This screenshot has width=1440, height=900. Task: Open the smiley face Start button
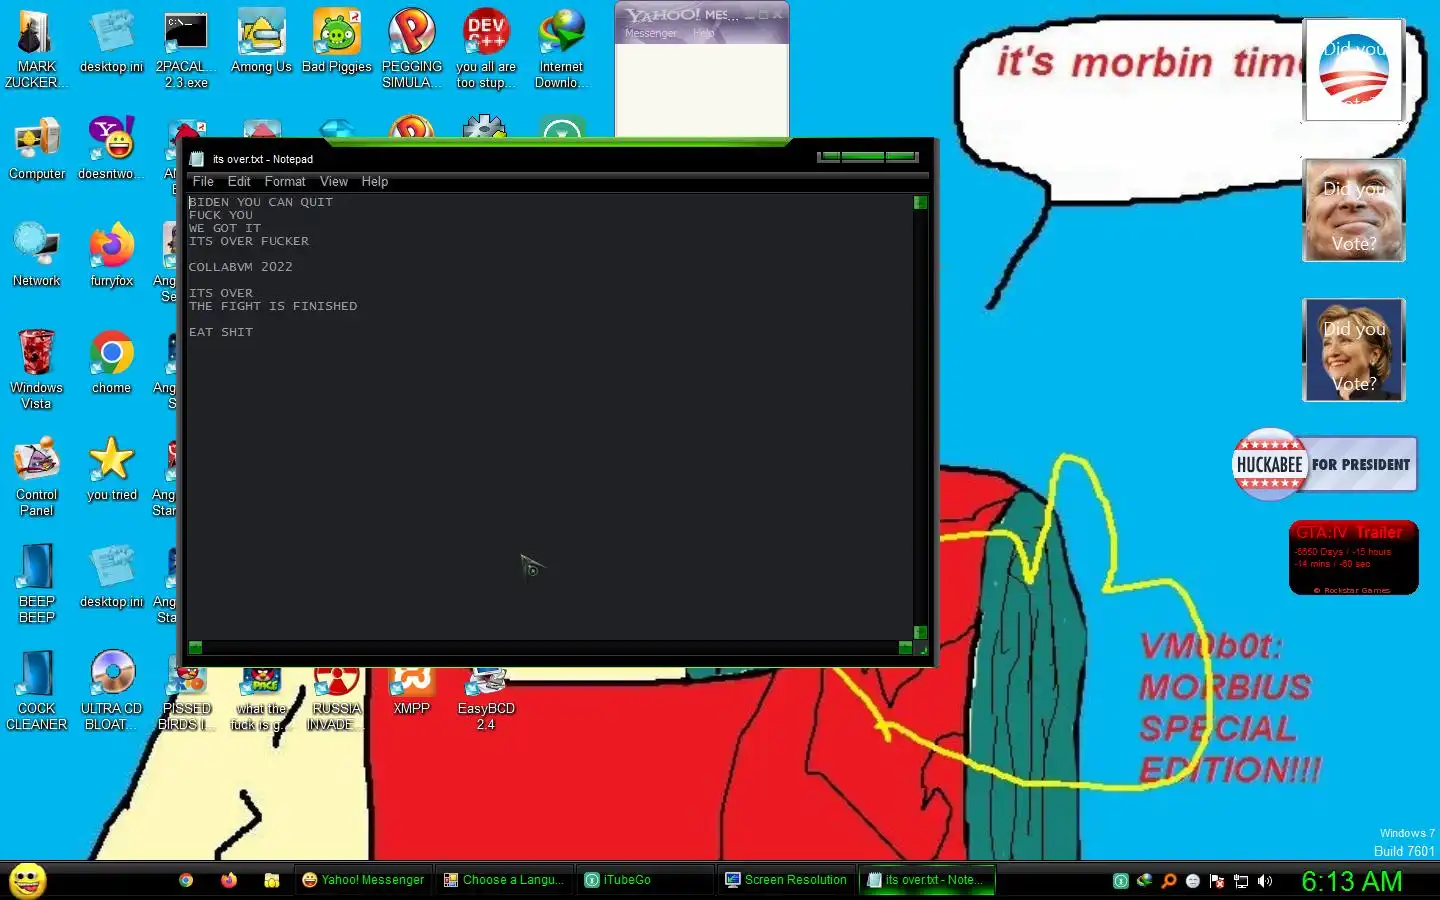pyautogui.click(x=28, y=880)
